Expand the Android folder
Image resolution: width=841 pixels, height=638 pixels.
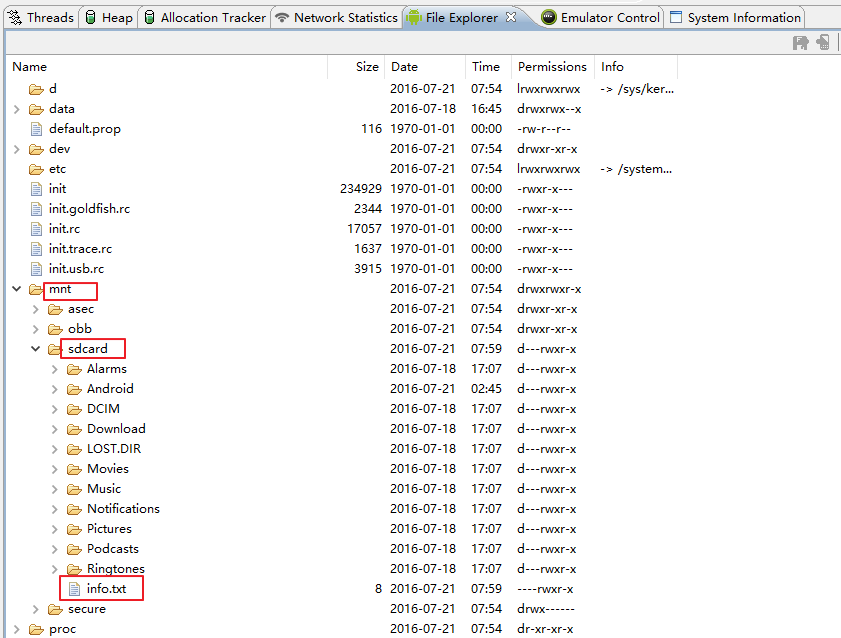pos(55,389)
